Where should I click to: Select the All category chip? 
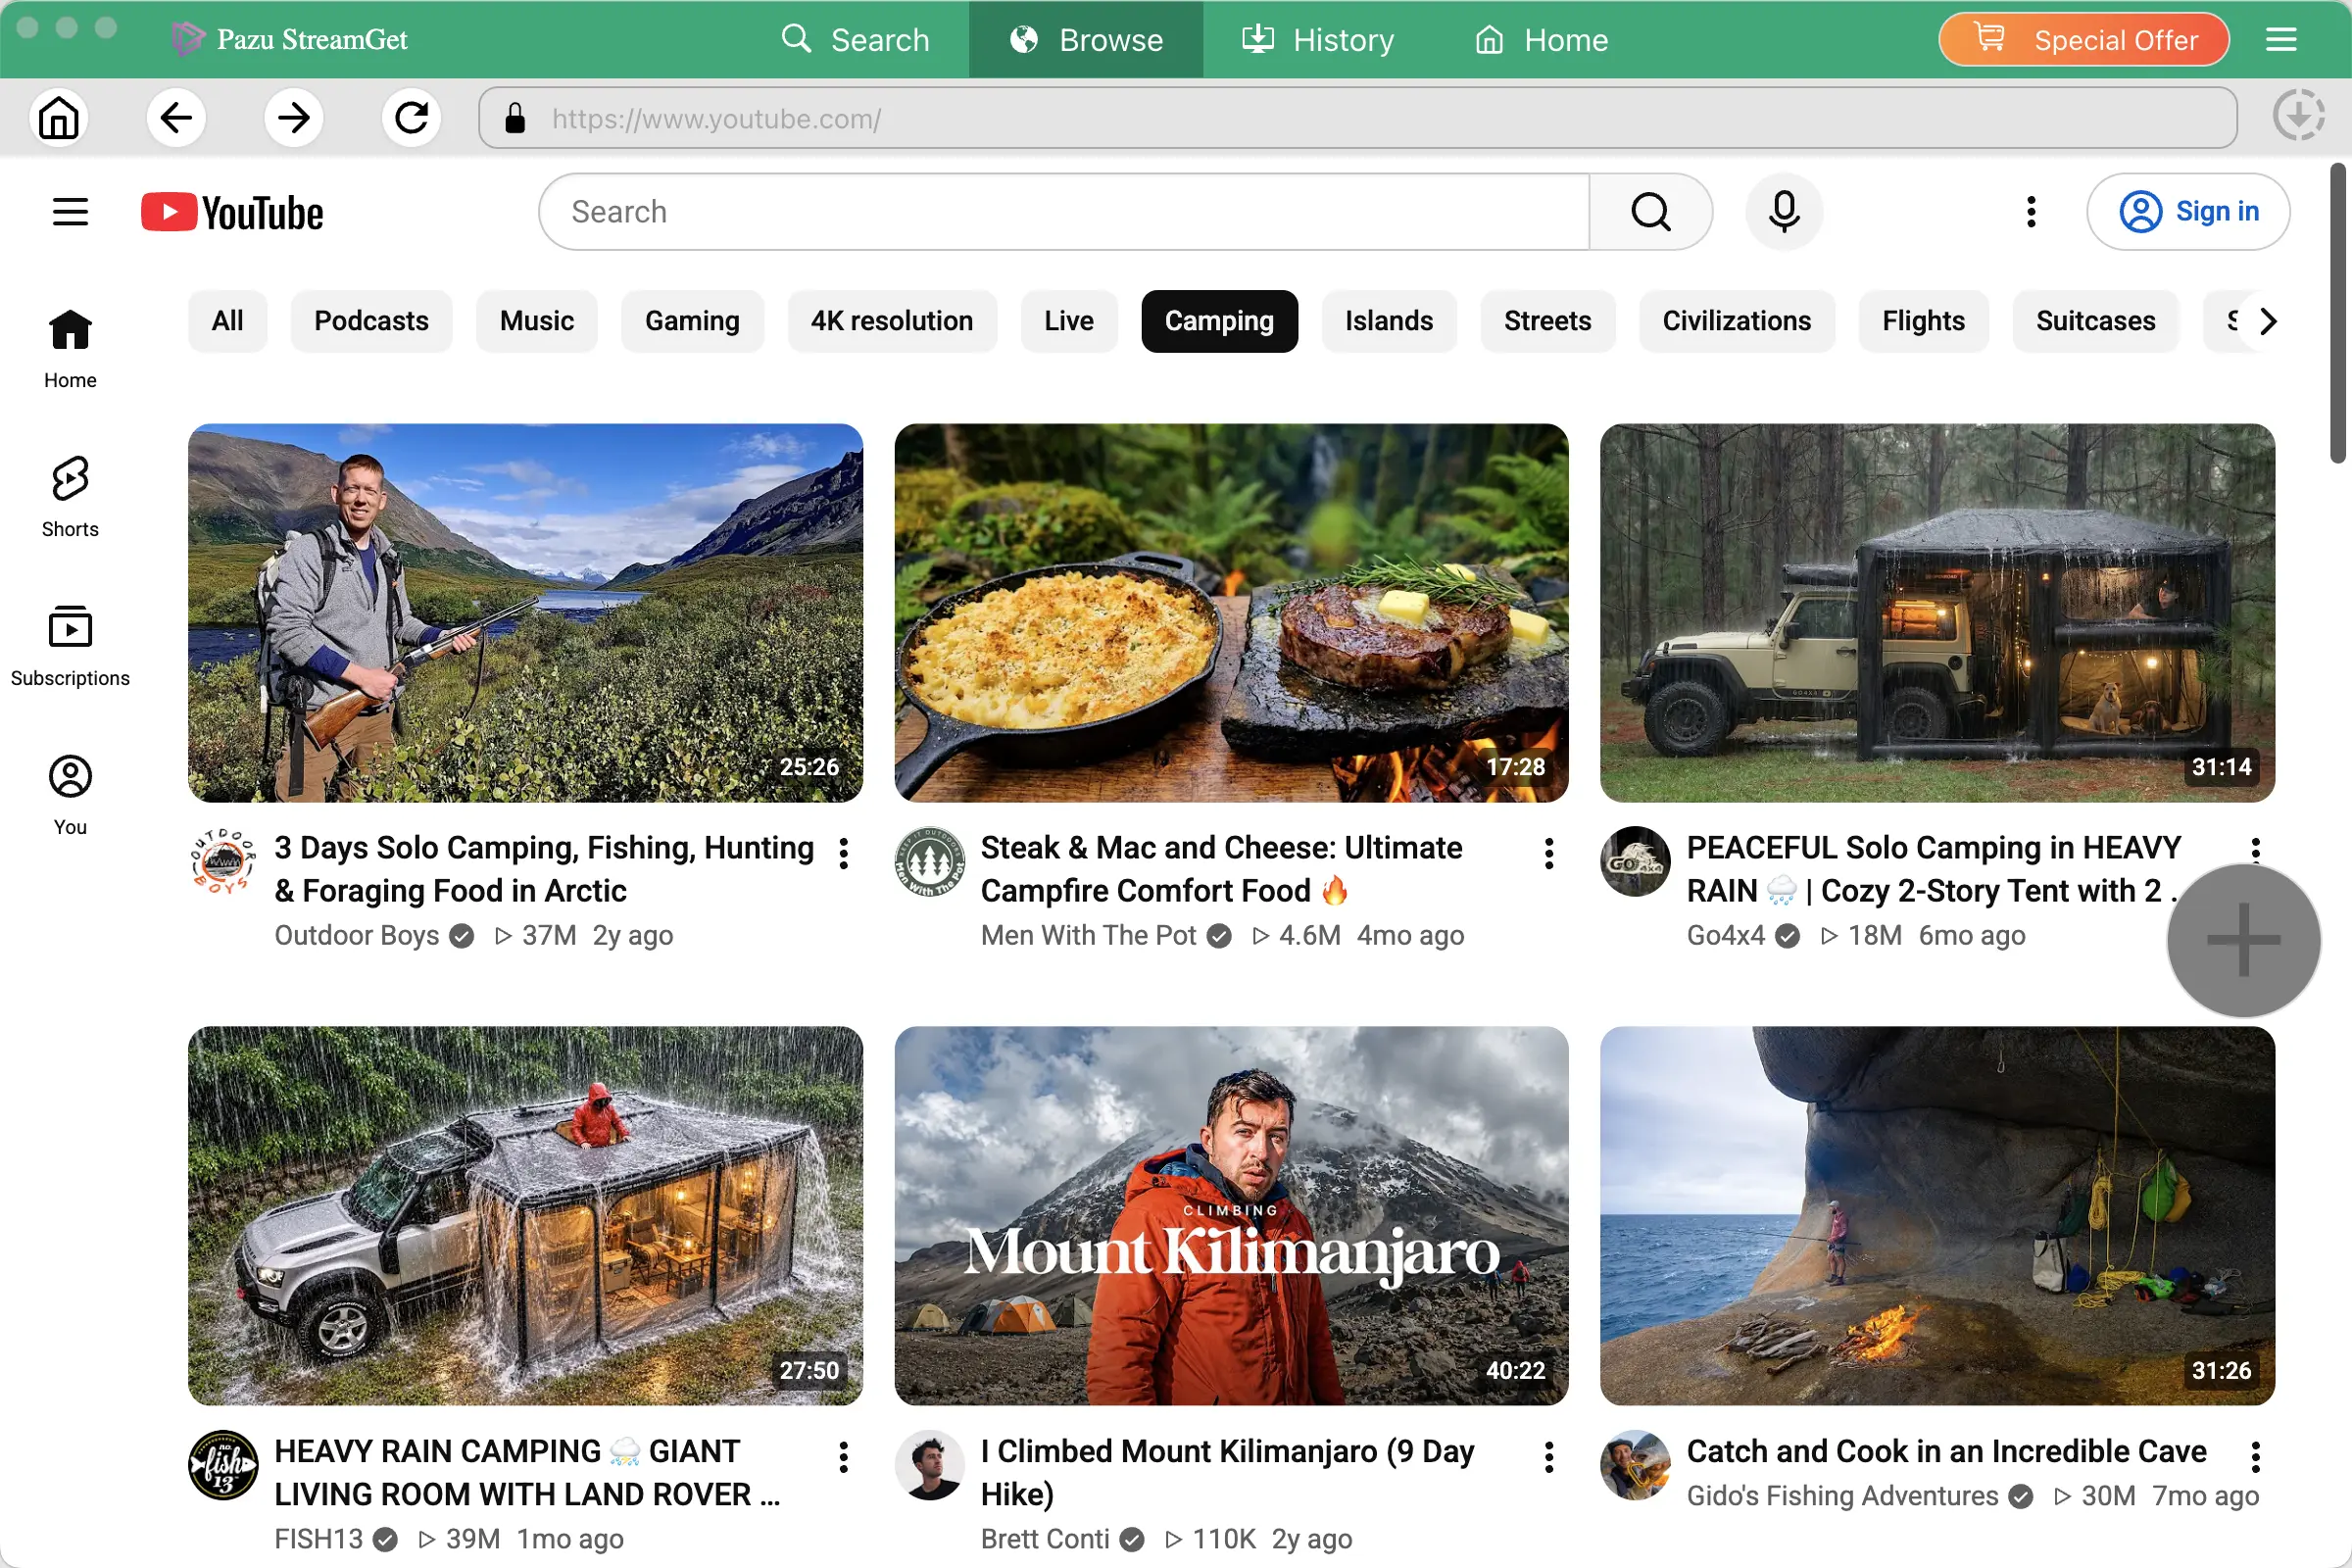pos(228,321)
